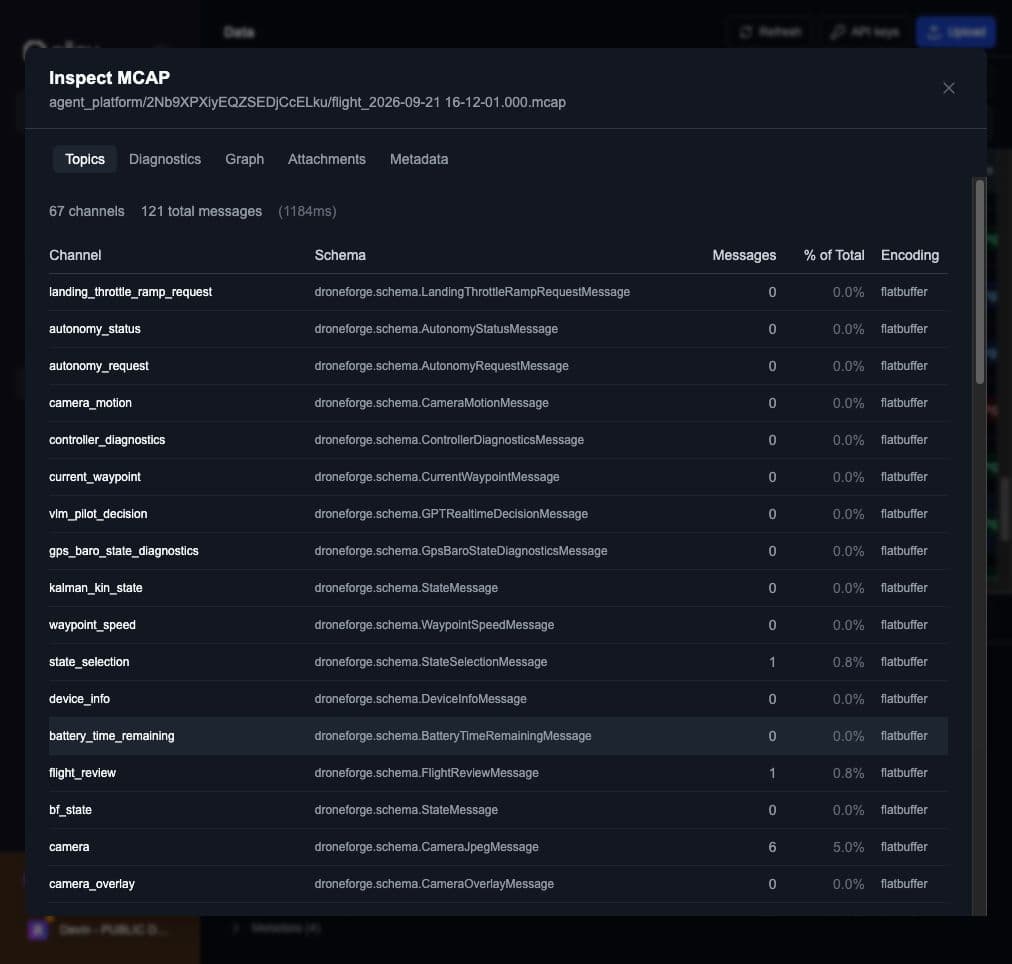Viewport: 1012px width, 964px height.
Task: View the Metadata tab
Action: coord(419,159)
